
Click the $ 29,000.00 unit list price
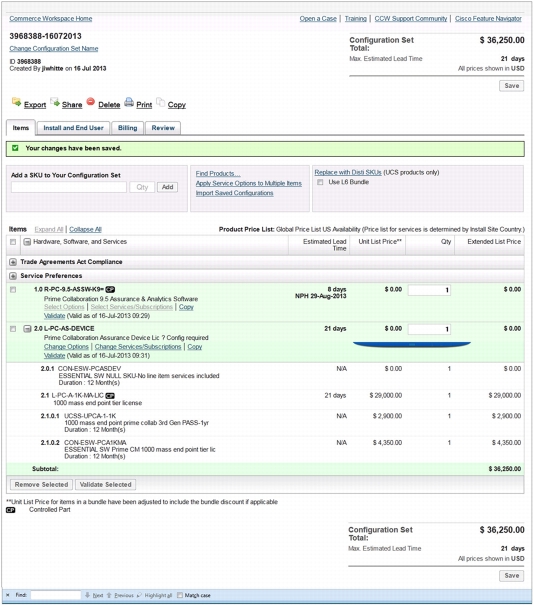(386, 396)
